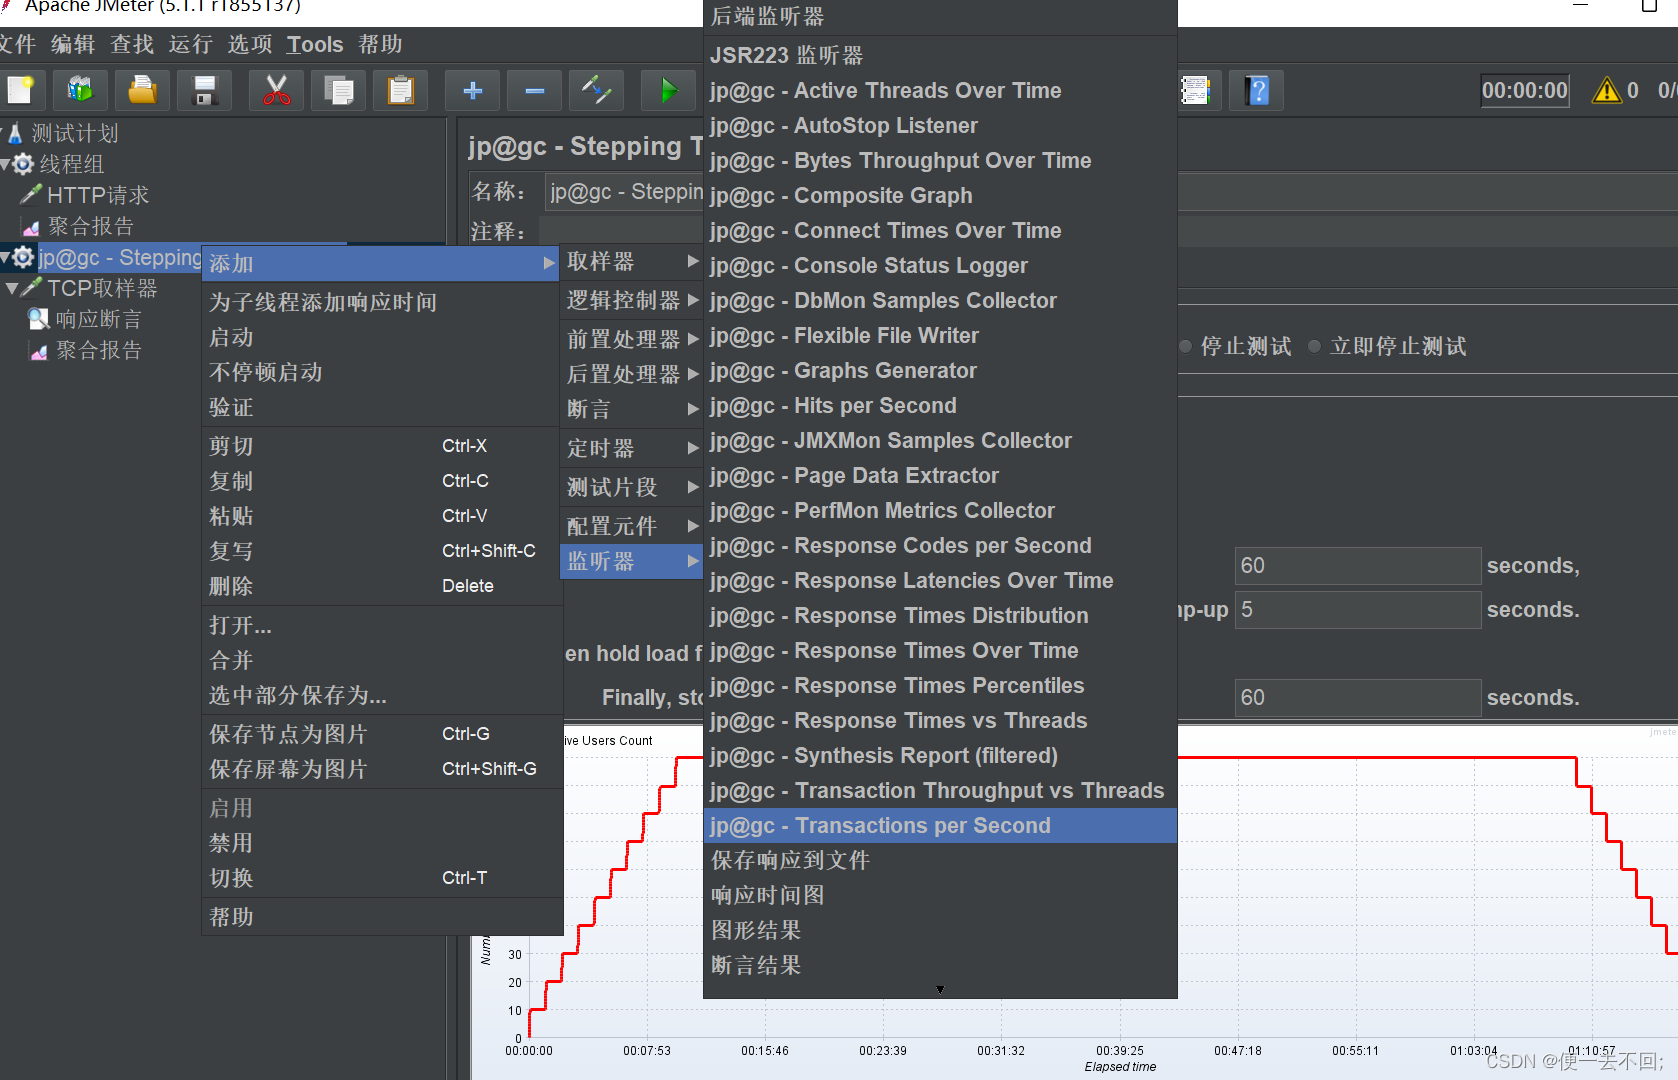The height and width of the screenshot is (1080, 1678).
Task: Choose jp@gc - Active Threads Over Time
Action: point(940,91)
